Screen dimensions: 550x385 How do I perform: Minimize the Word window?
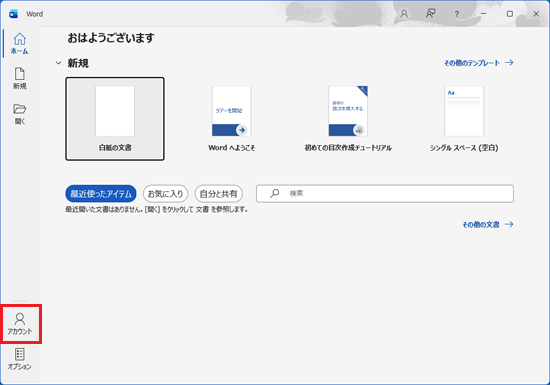483,14
